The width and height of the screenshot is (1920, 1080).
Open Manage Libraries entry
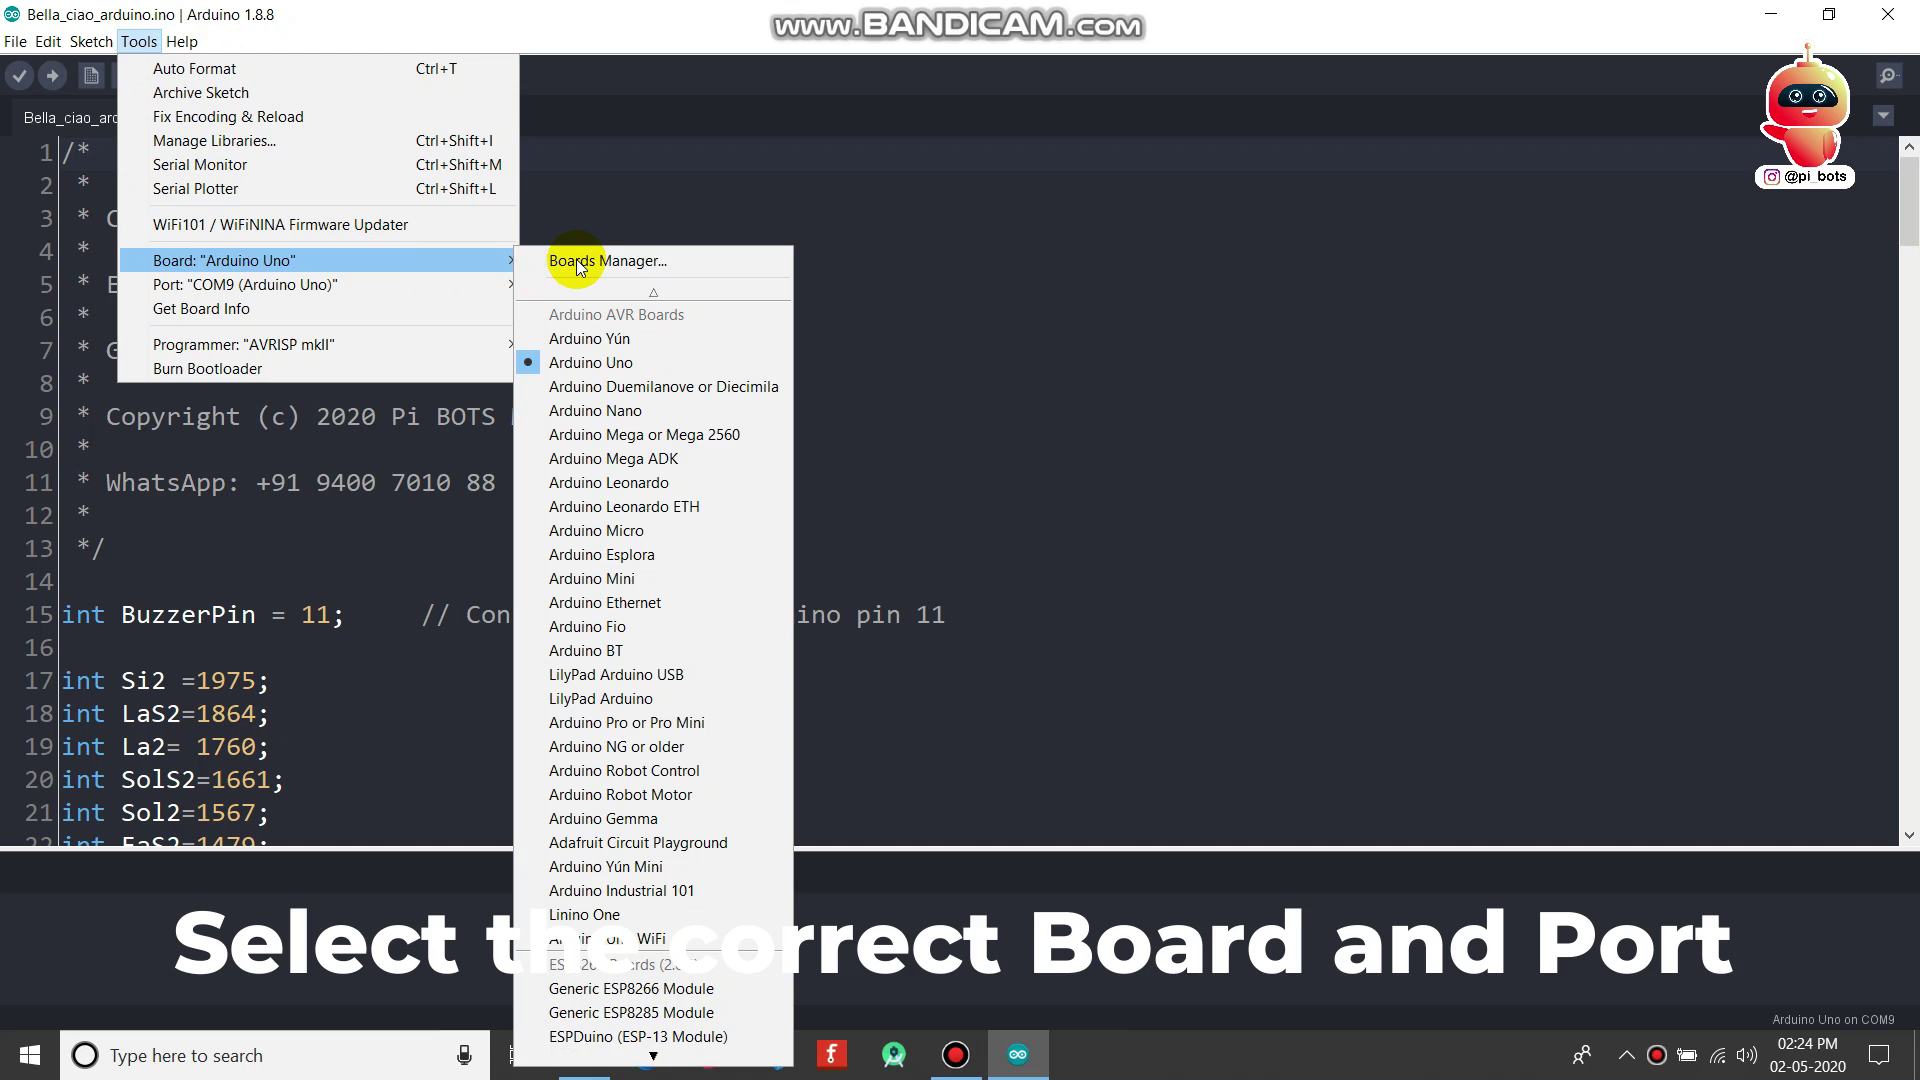pos(318,141)
